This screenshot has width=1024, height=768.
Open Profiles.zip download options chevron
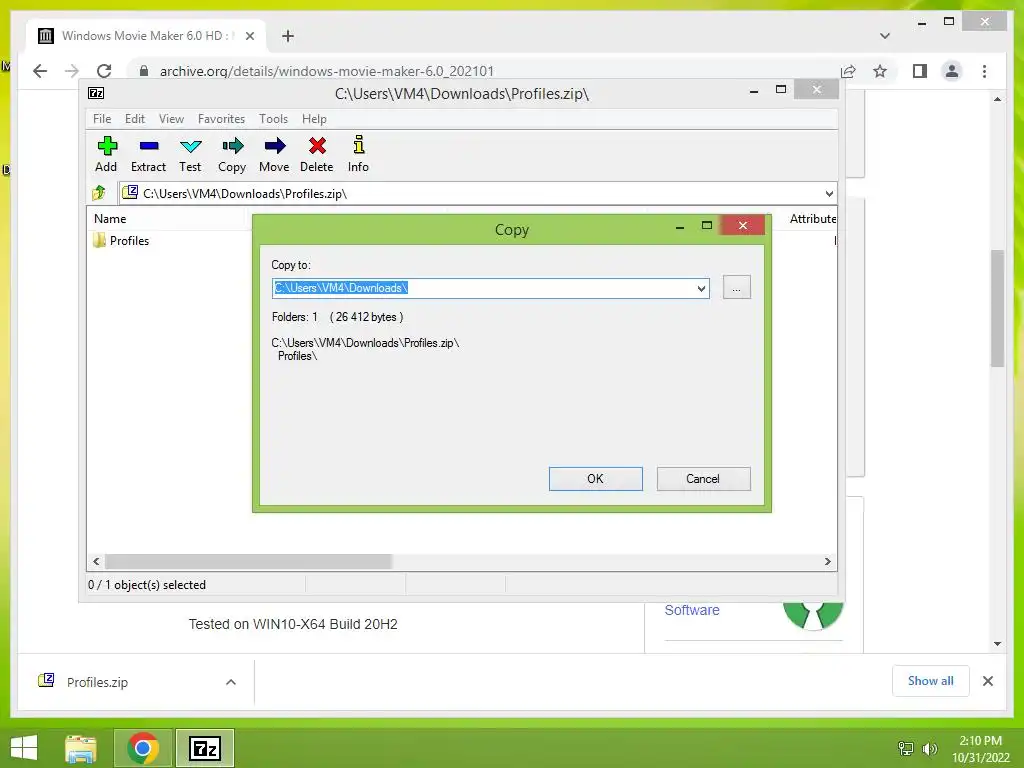click(231, 682)
